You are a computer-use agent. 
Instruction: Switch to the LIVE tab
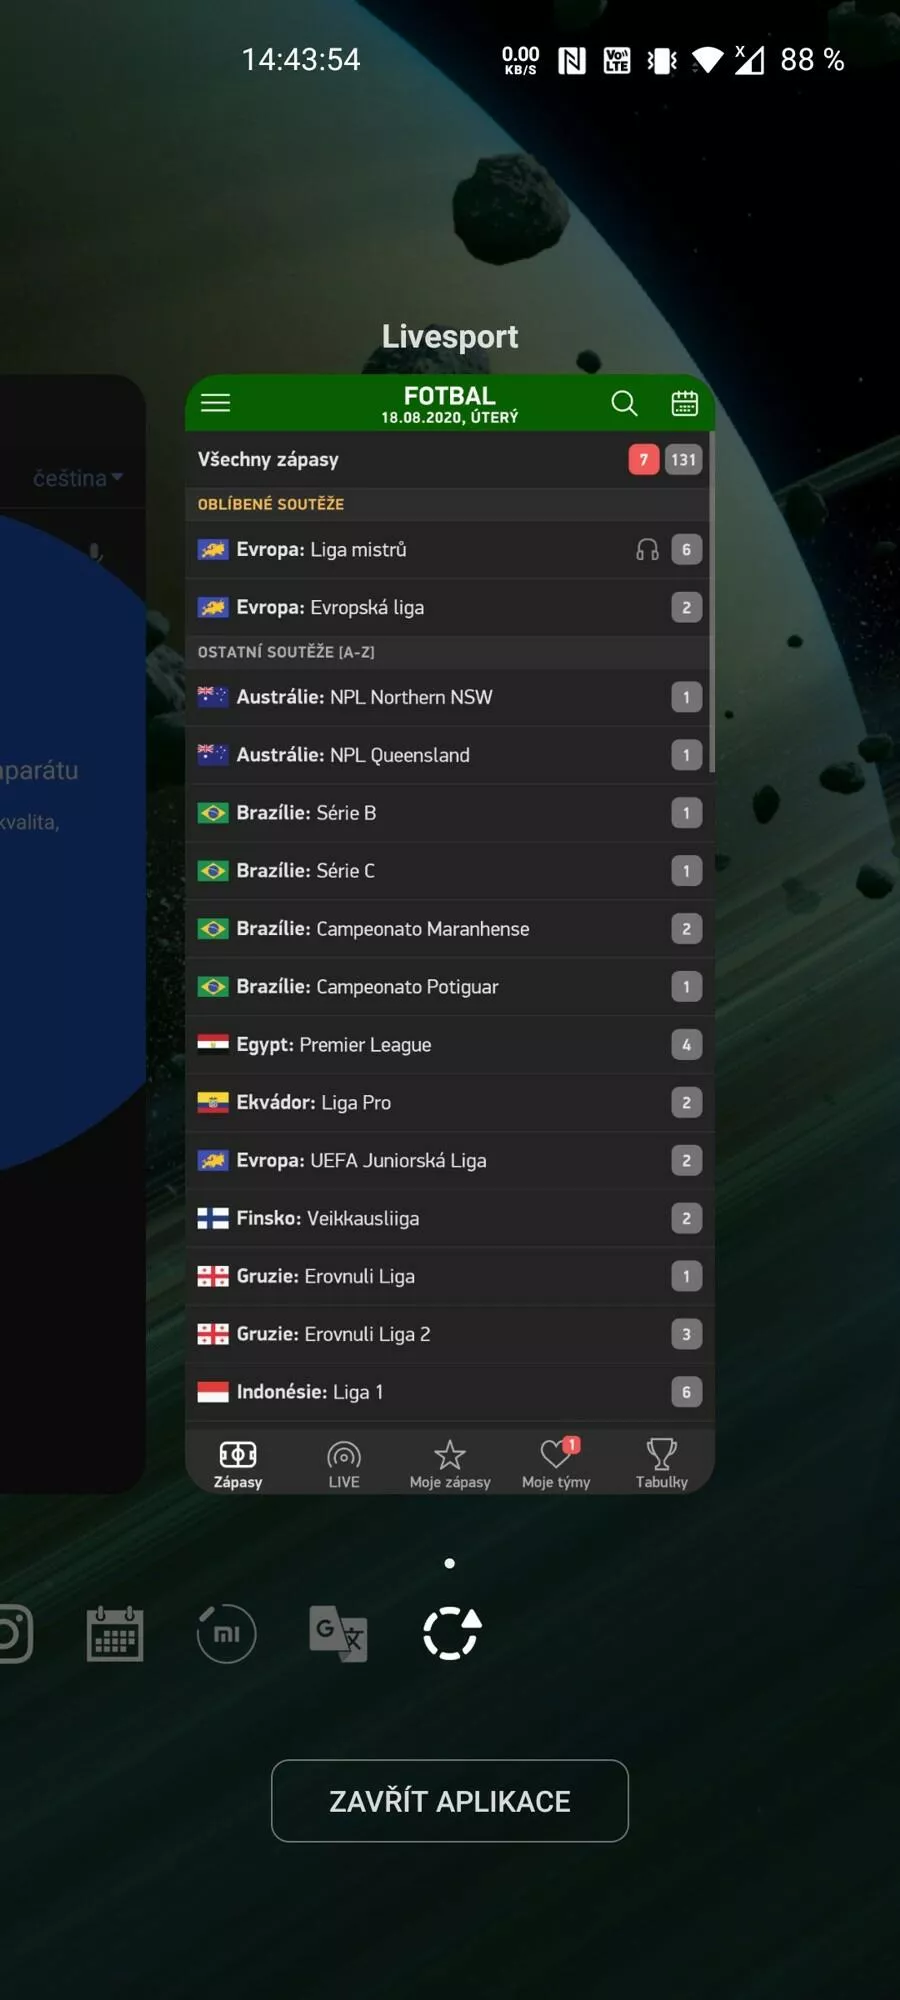[344, 1465]
